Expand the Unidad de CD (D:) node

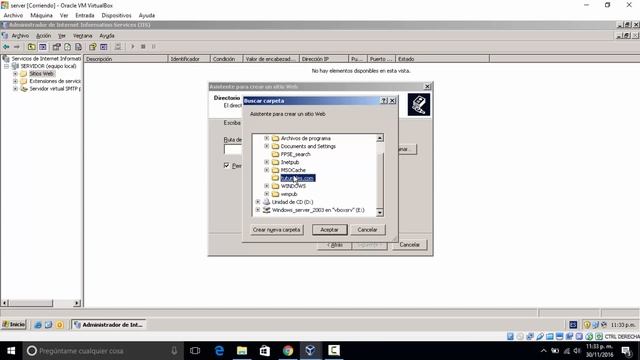[258, 202]
